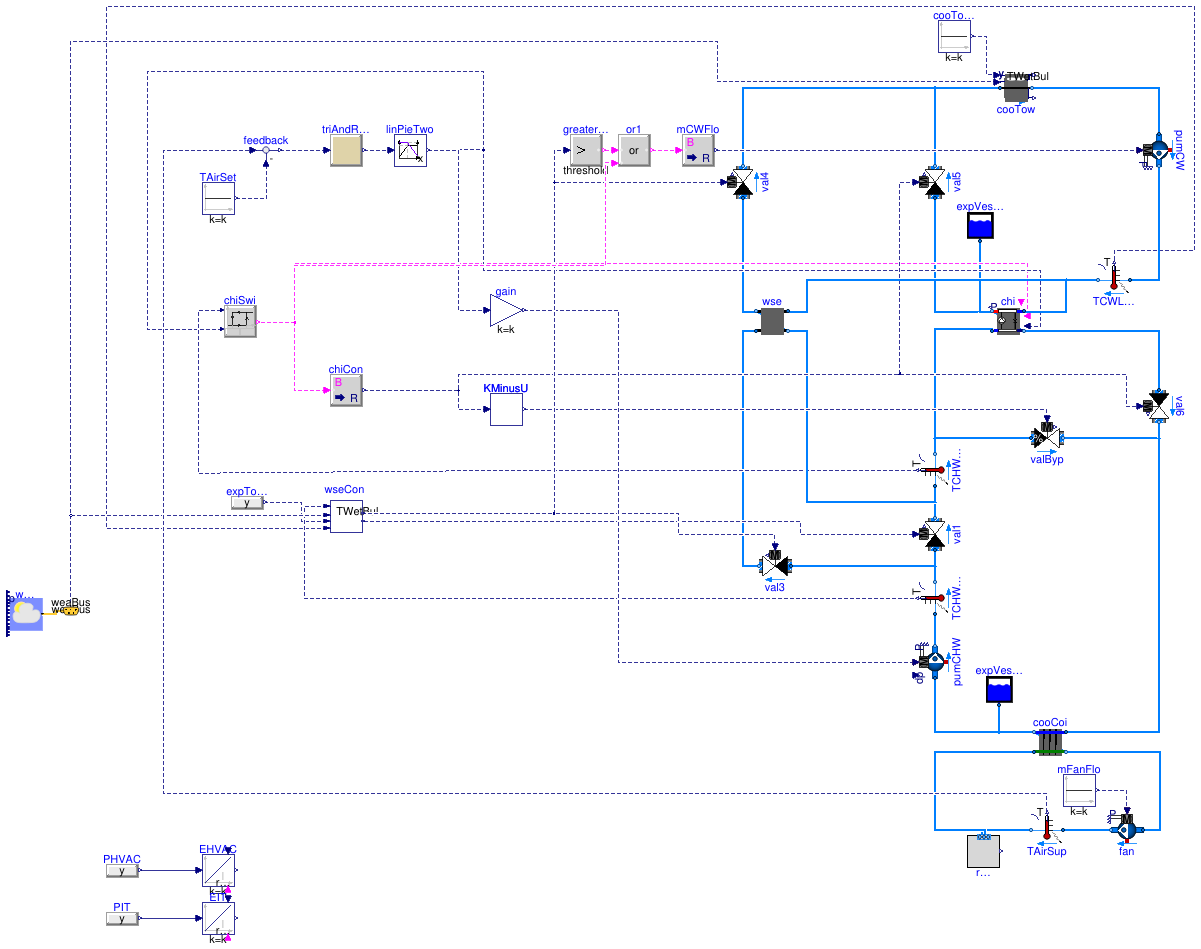Image resolution: width=1201 pixels, height=949 pixels.
Task: Click the TCHW sensor above val1
Action: 933,470
